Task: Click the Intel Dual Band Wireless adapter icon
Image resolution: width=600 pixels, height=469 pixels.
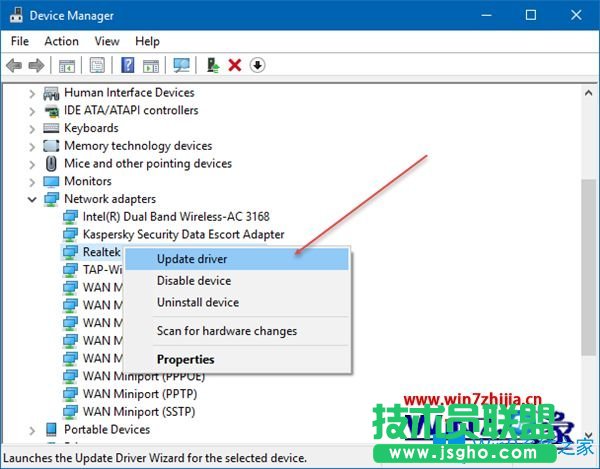Action: 70,217
